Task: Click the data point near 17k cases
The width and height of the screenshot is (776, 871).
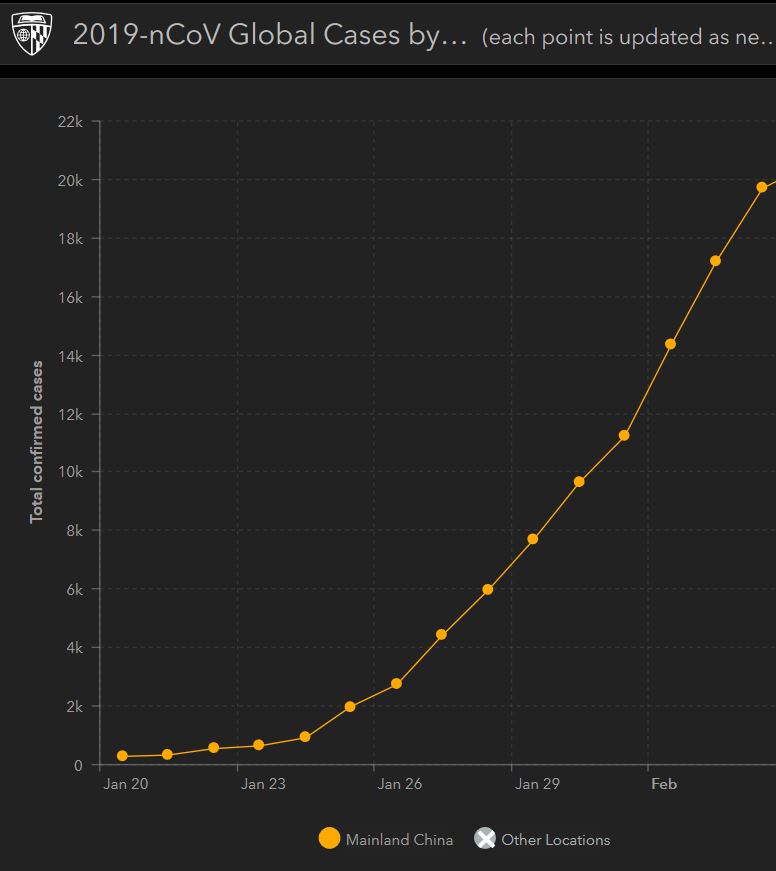Action: click(x=716, y=261)
